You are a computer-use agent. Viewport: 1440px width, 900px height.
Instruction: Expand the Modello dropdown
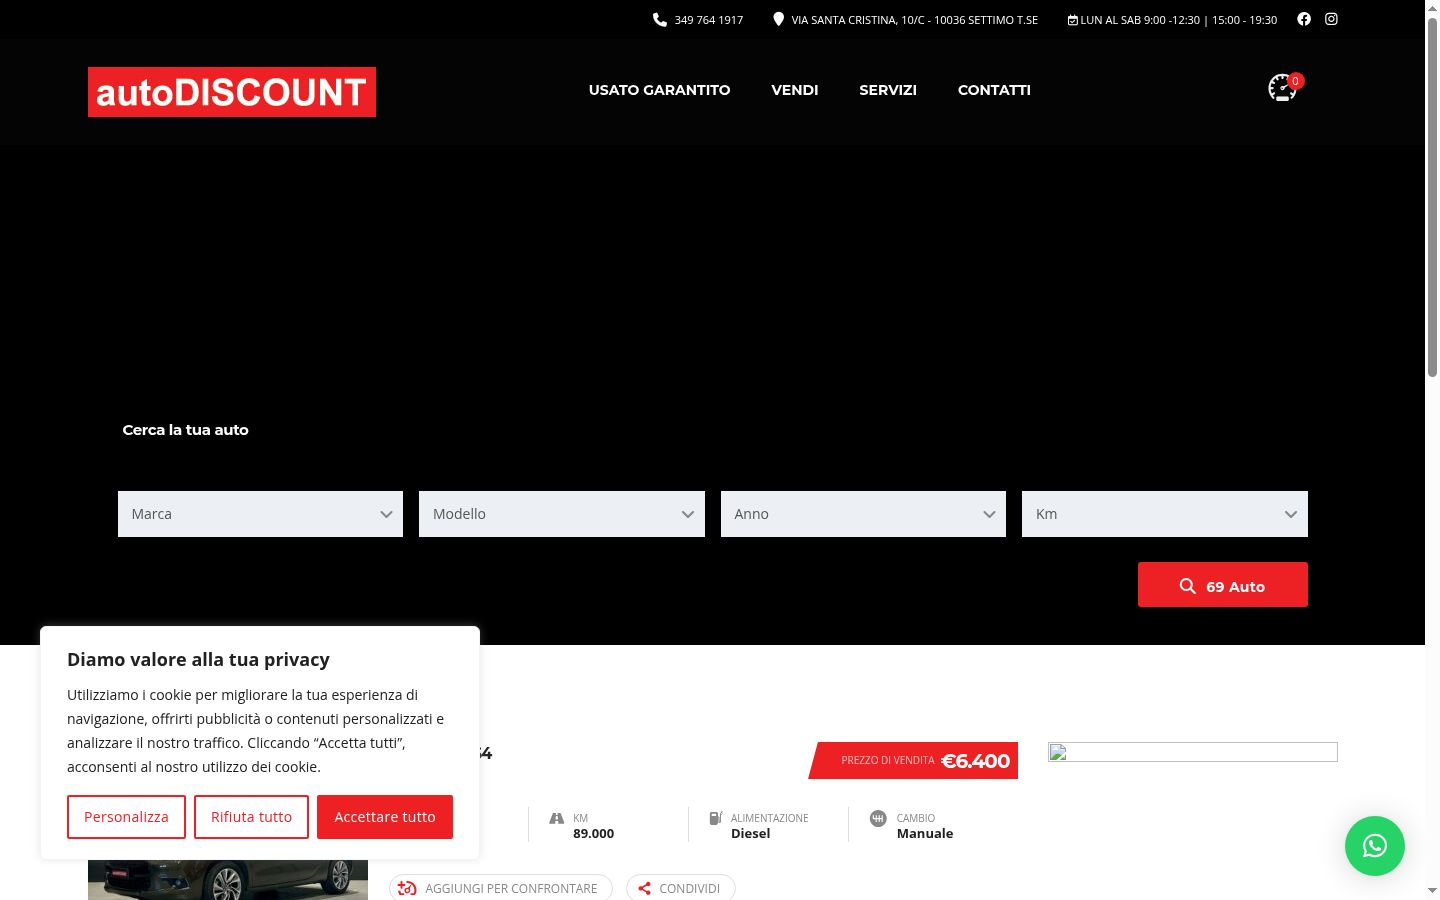click(562, 514)
